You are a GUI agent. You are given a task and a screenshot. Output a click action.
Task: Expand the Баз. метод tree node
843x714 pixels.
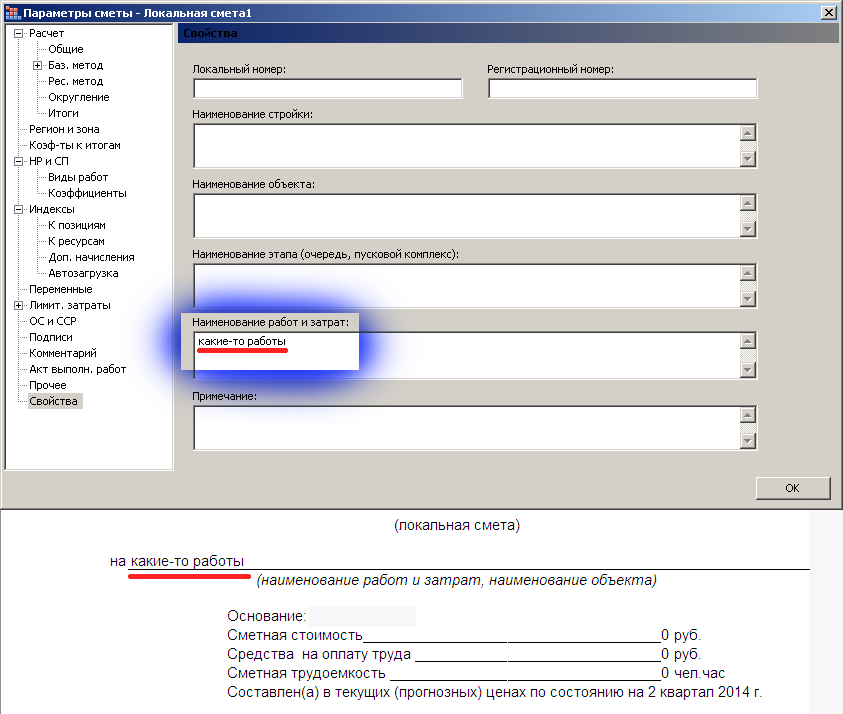[x=37, y=66]
